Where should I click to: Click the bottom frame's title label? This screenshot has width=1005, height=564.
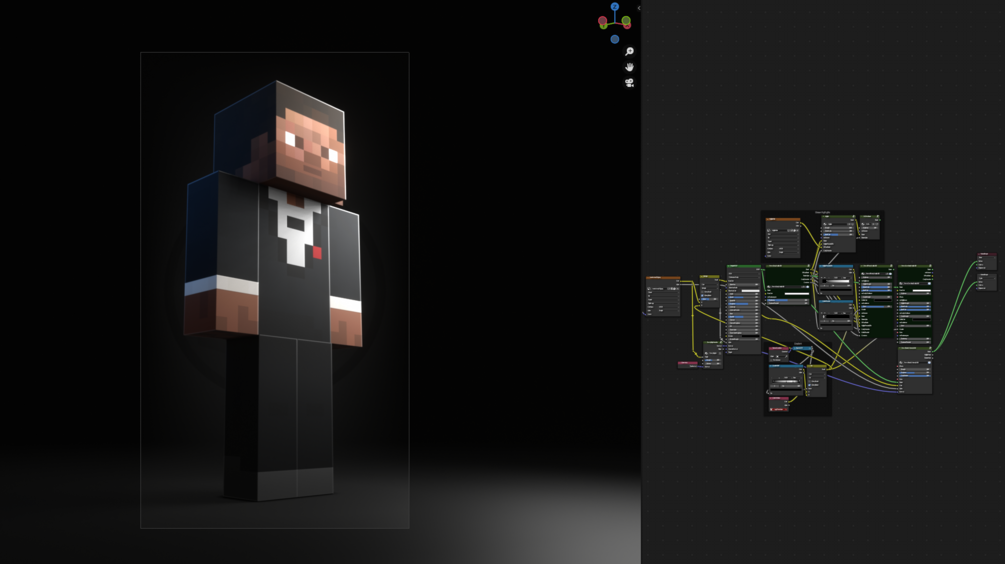[x=798, y=344]
